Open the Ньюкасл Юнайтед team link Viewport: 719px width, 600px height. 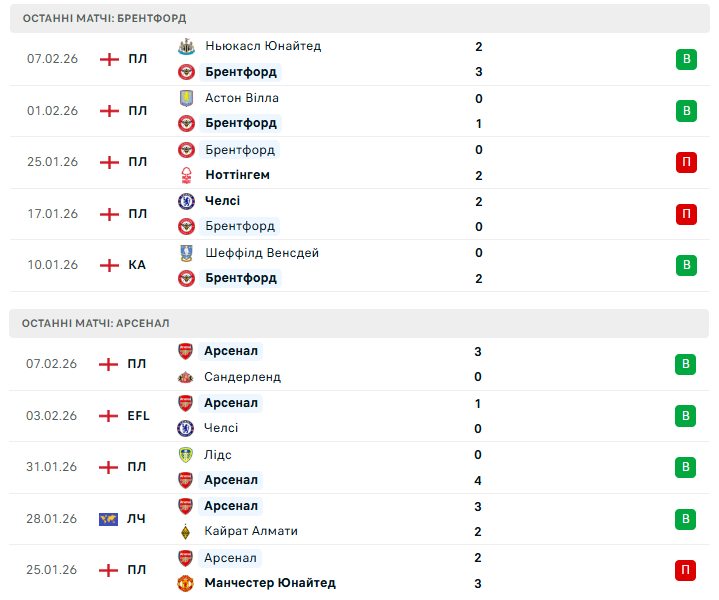(x=262, y=46)
